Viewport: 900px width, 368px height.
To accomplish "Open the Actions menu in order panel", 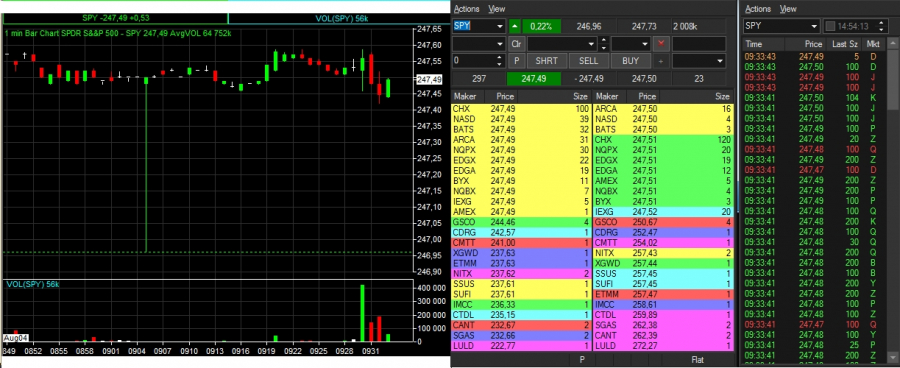I will 466,9.
